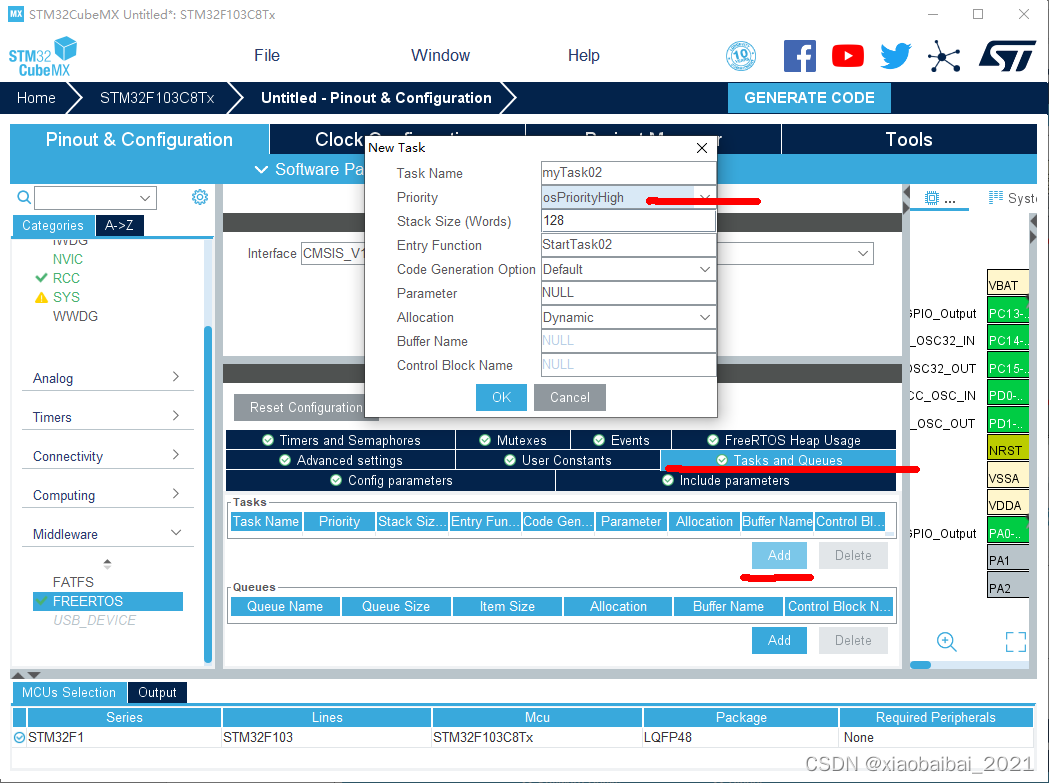Click the Reset Configuration button
This screenshot has width=1049, height=783.
(x=306, y=407)
